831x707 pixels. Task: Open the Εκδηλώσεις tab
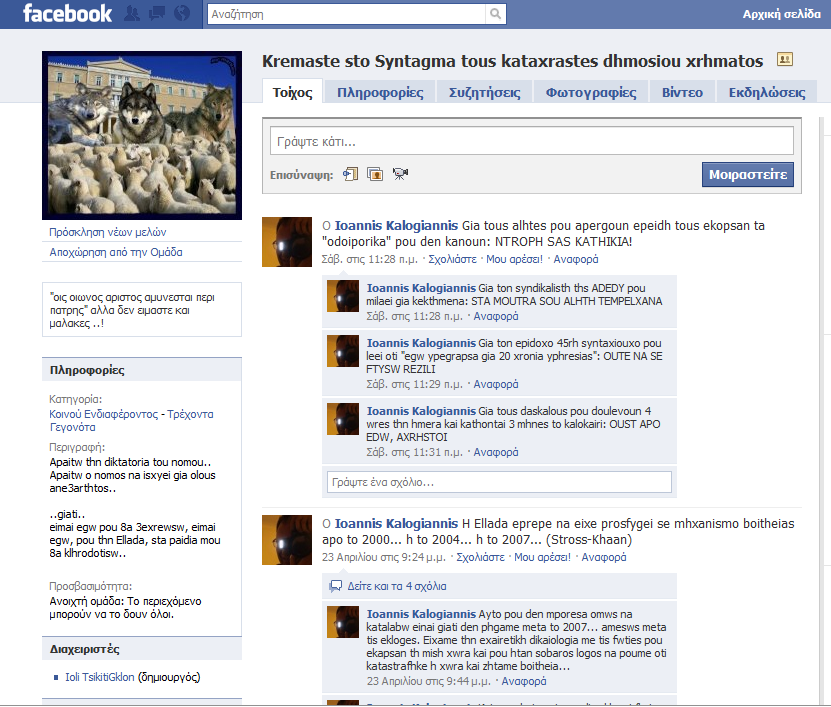coord(767,92)
